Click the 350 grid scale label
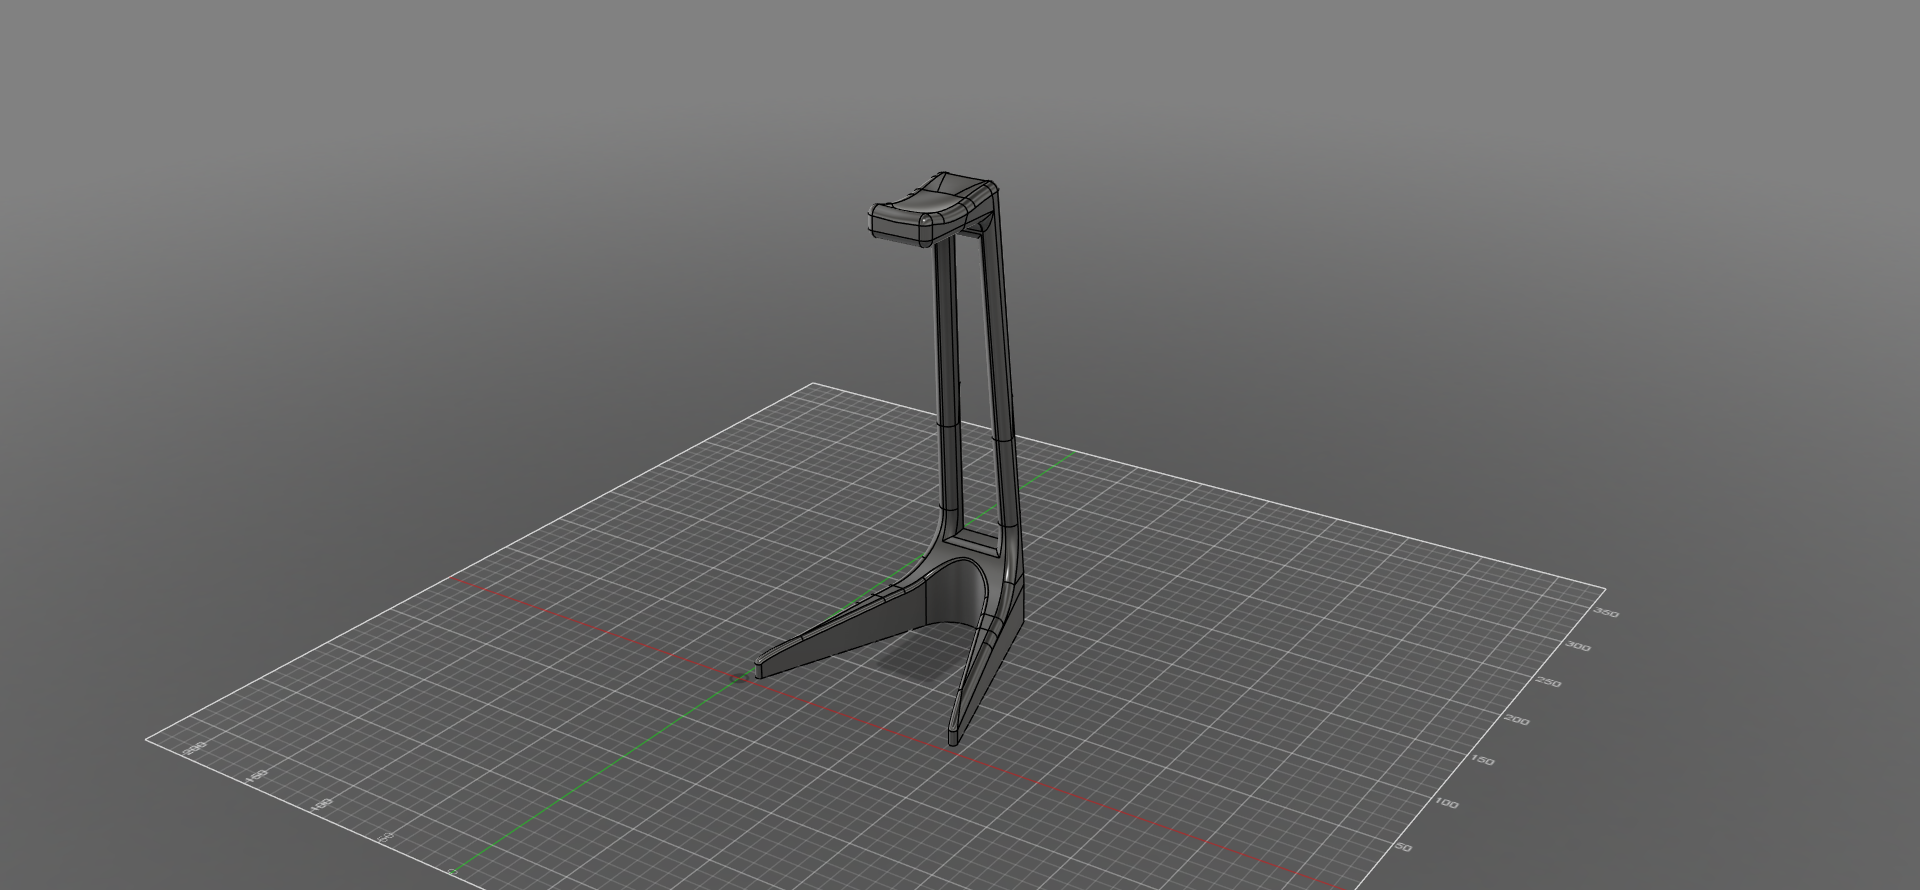This screenshot has height=890, width=1920. tap(1606, 613)
